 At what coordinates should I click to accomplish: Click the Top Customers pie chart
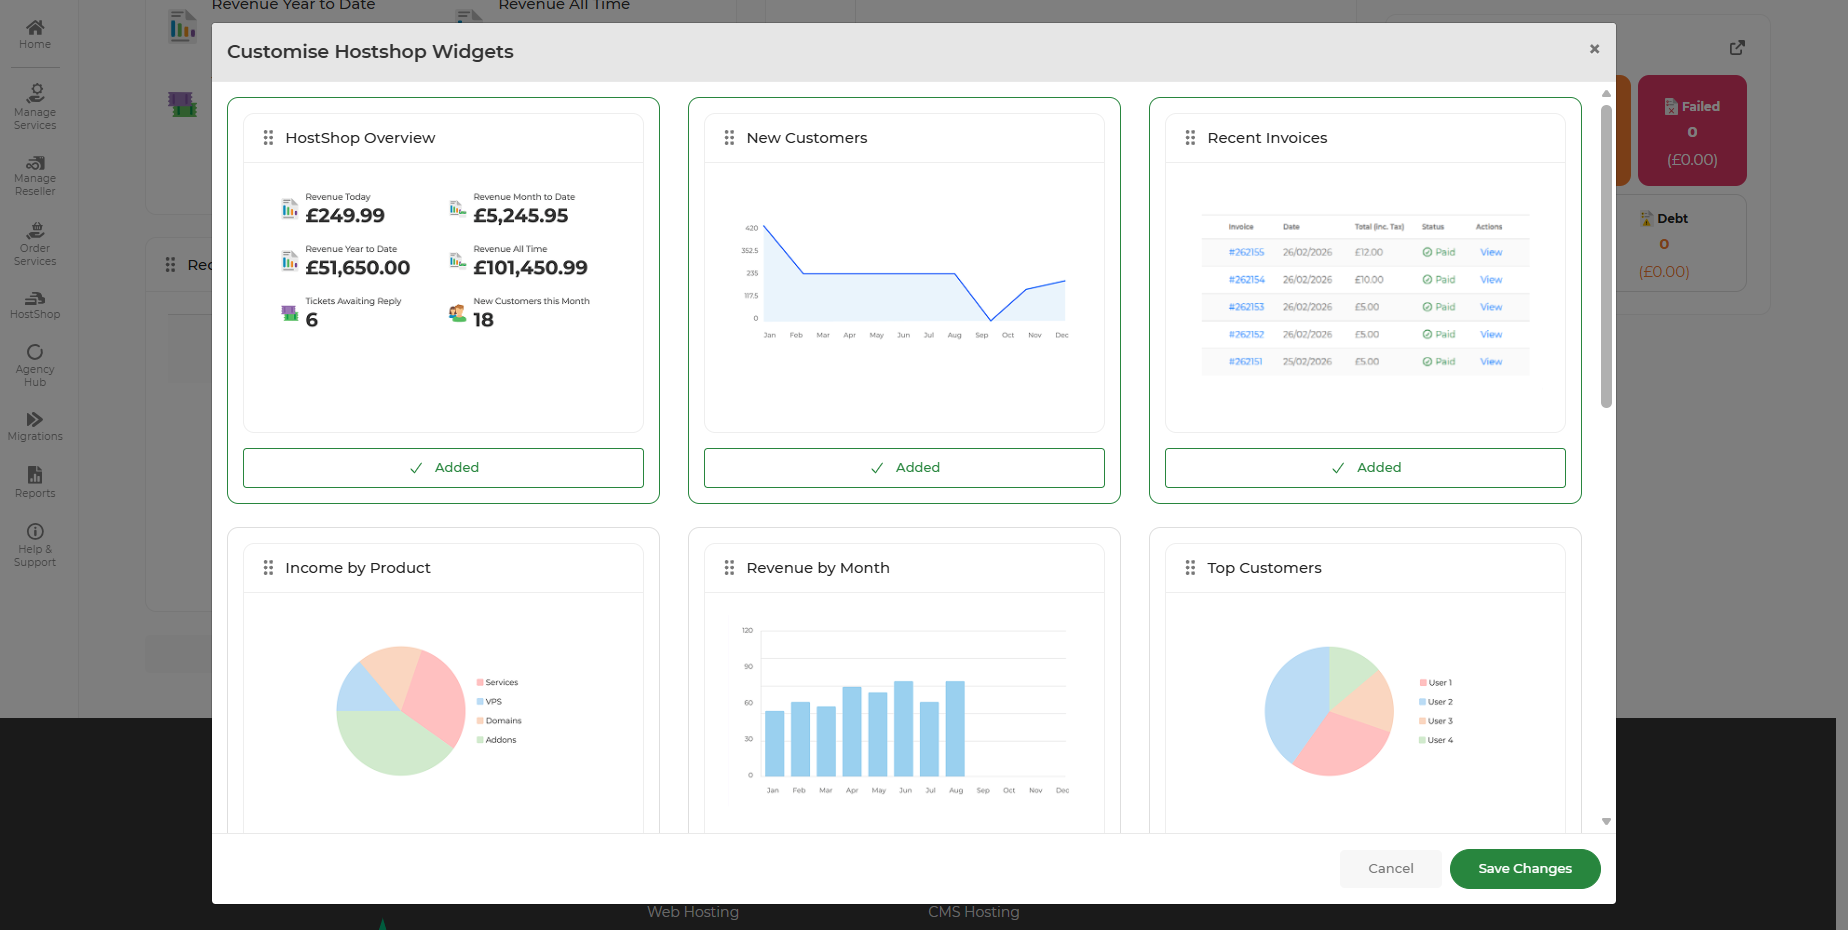1329,711
